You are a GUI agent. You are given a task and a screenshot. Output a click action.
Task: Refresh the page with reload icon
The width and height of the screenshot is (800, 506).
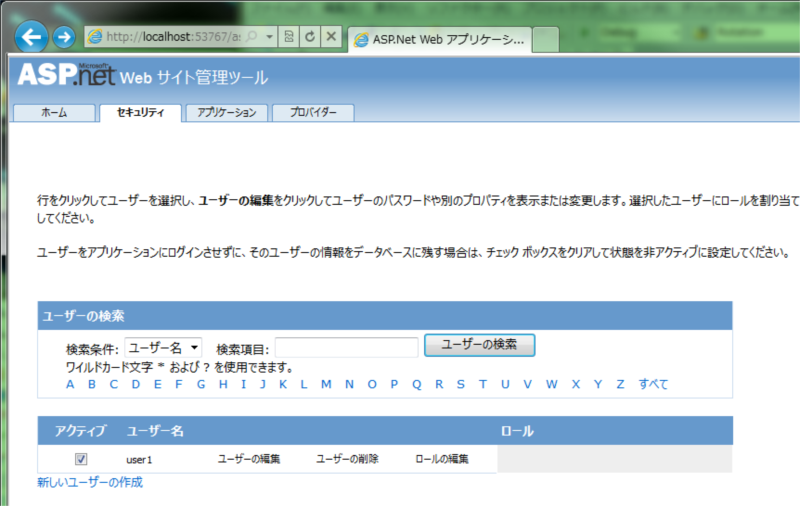(x=310, y=37)
